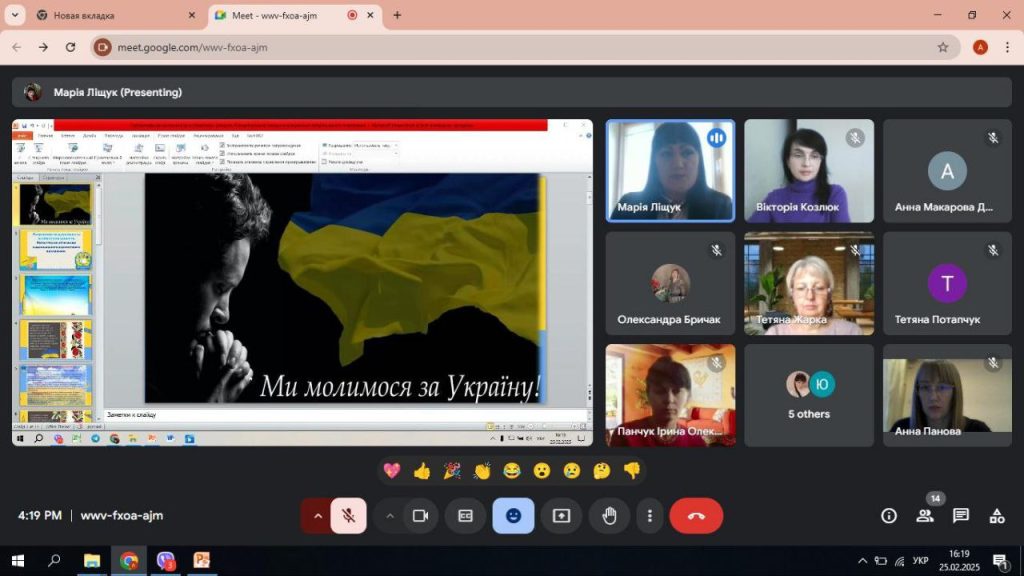Open the meeting details info icon
The image size is (1024, 576).
(x=888, y=516)
